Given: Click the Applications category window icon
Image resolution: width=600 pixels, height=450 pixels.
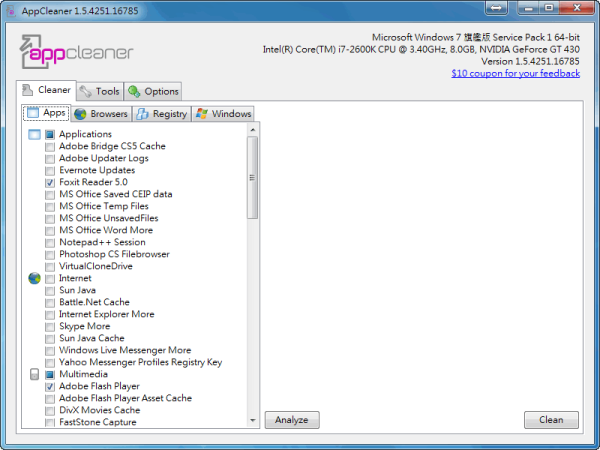Looking at the screenshot, I should 34,134.
